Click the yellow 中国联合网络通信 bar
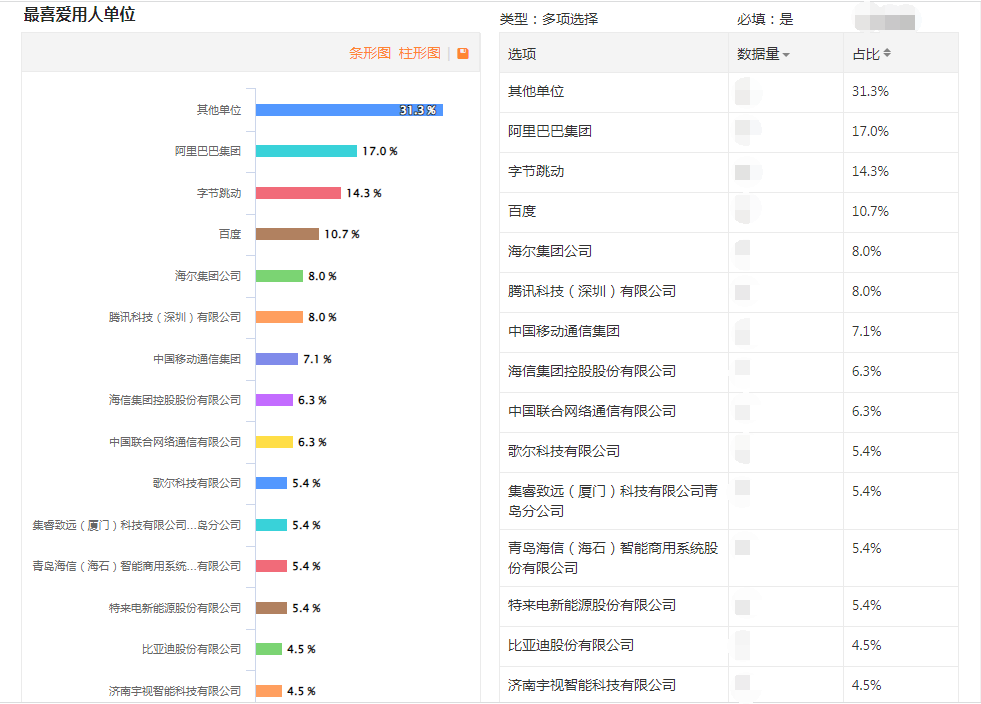Screen dimensions: 981x704 [273, 442]
